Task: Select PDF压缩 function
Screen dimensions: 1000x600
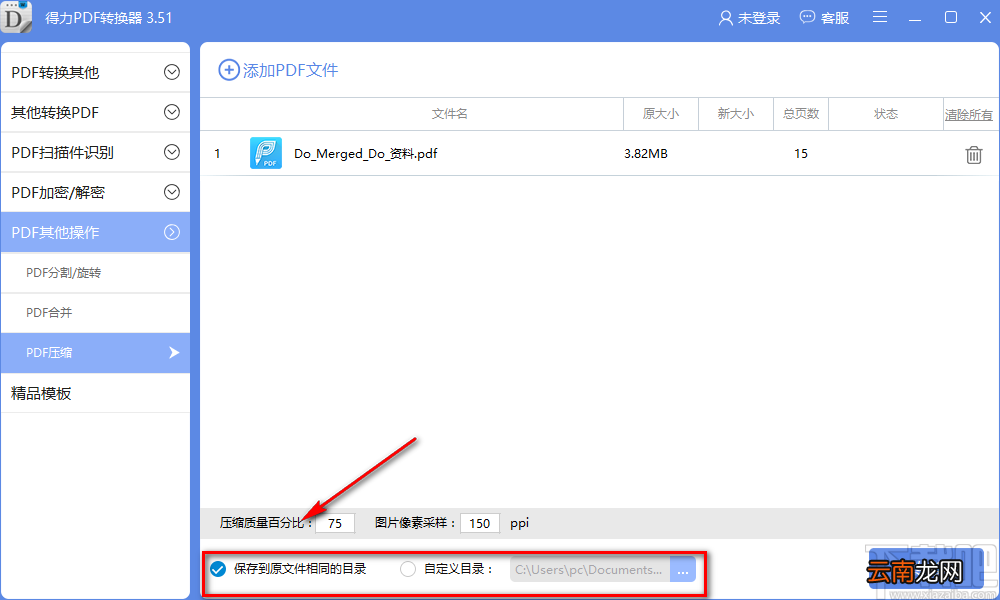Action: point(96,353)
